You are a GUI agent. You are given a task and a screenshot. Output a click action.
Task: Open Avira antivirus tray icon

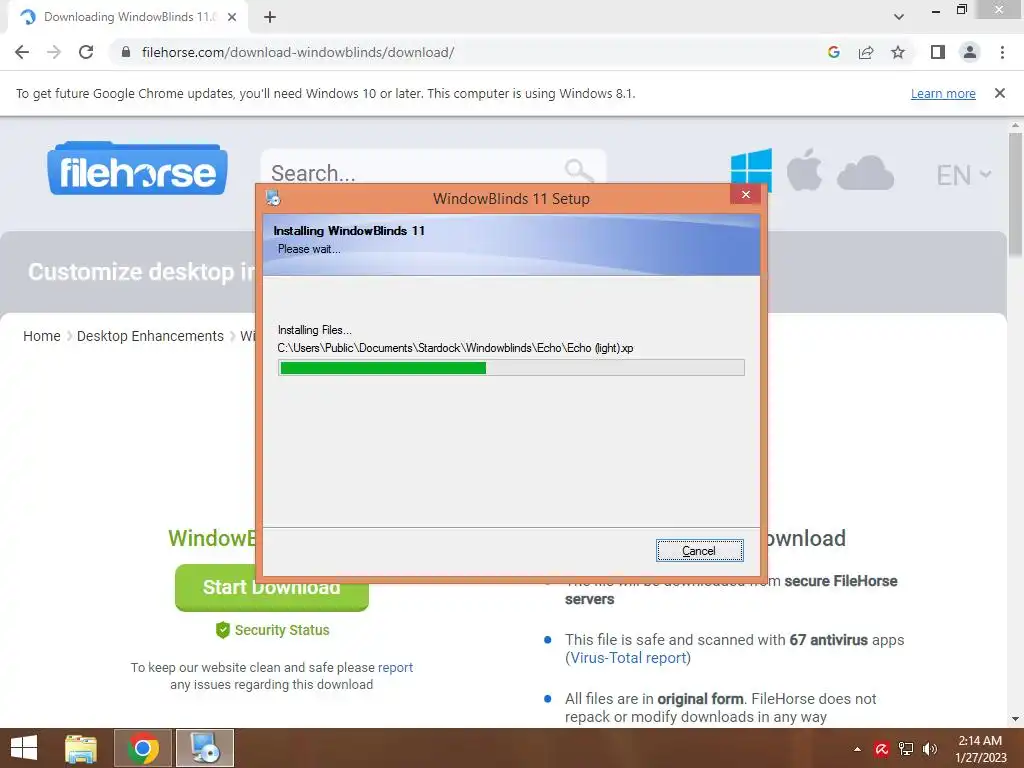click(x=882, y=749)
